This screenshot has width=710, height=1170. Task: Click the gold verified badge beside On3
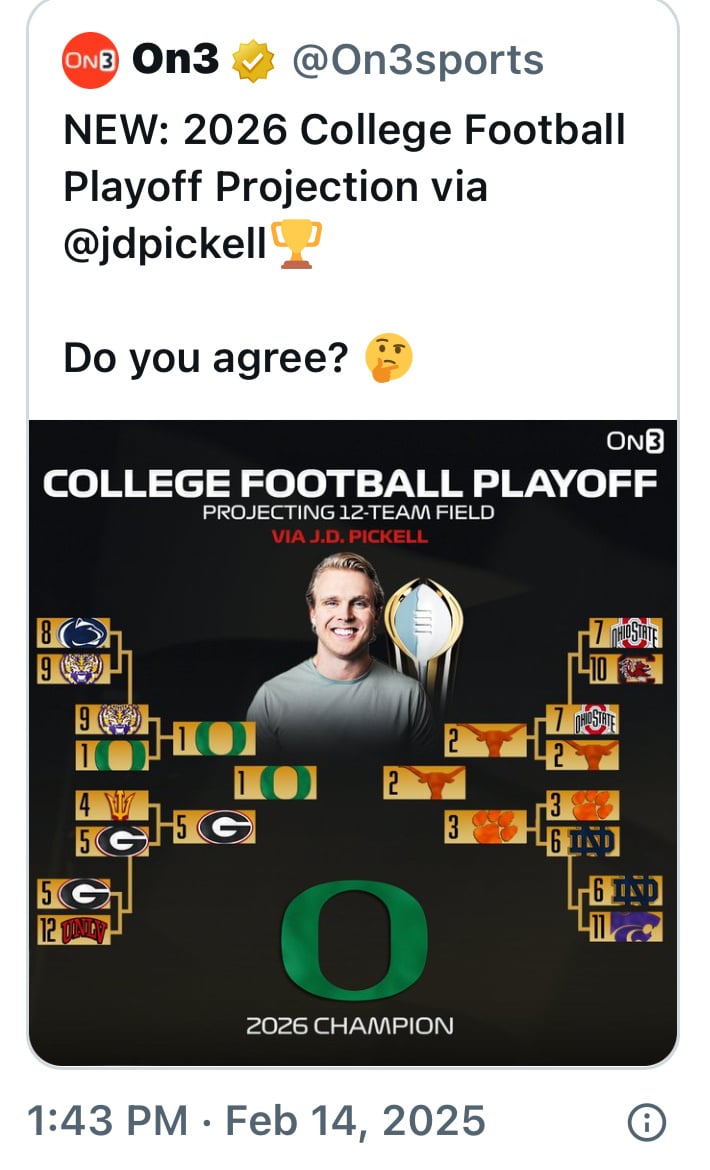coord(253,62)
